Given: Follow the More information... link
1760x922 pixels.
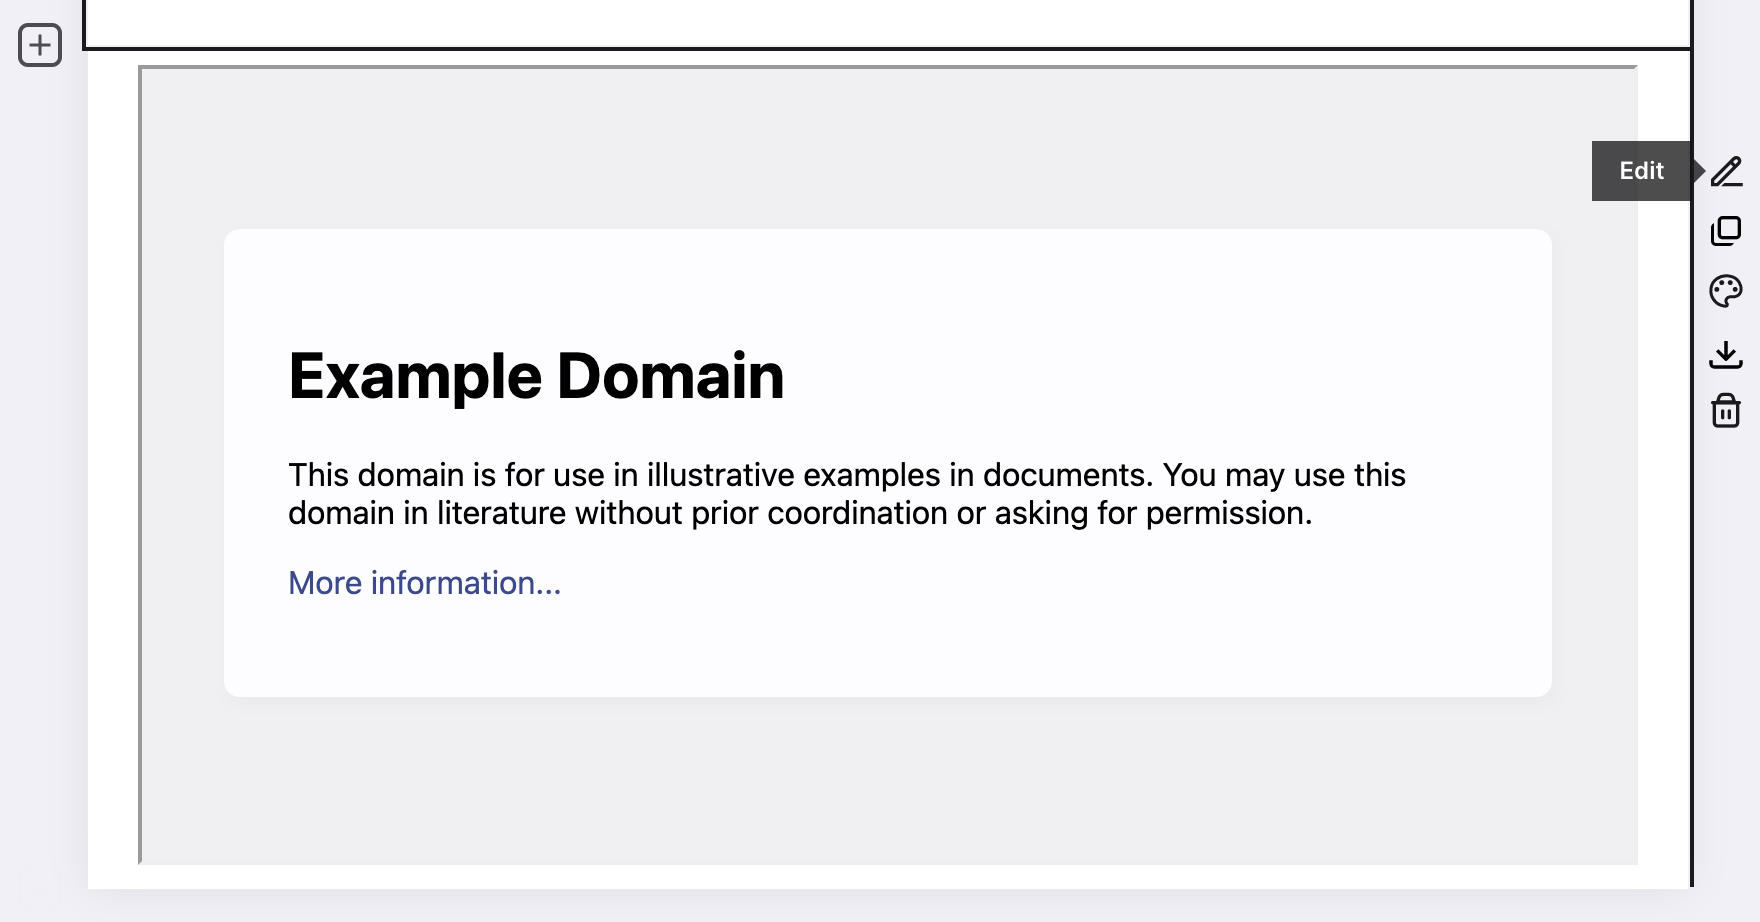Looking at the screenshot, I should 425,583.
